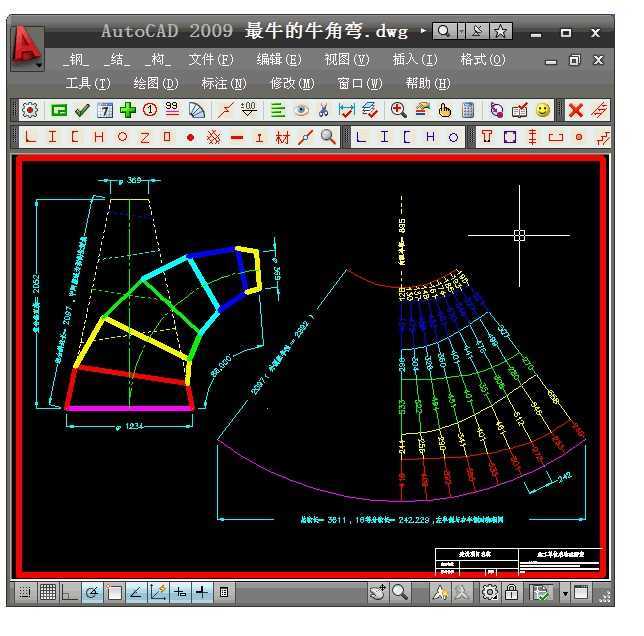Select the blue H-beam icon
The image size is (644, 636).
point(430,136)
